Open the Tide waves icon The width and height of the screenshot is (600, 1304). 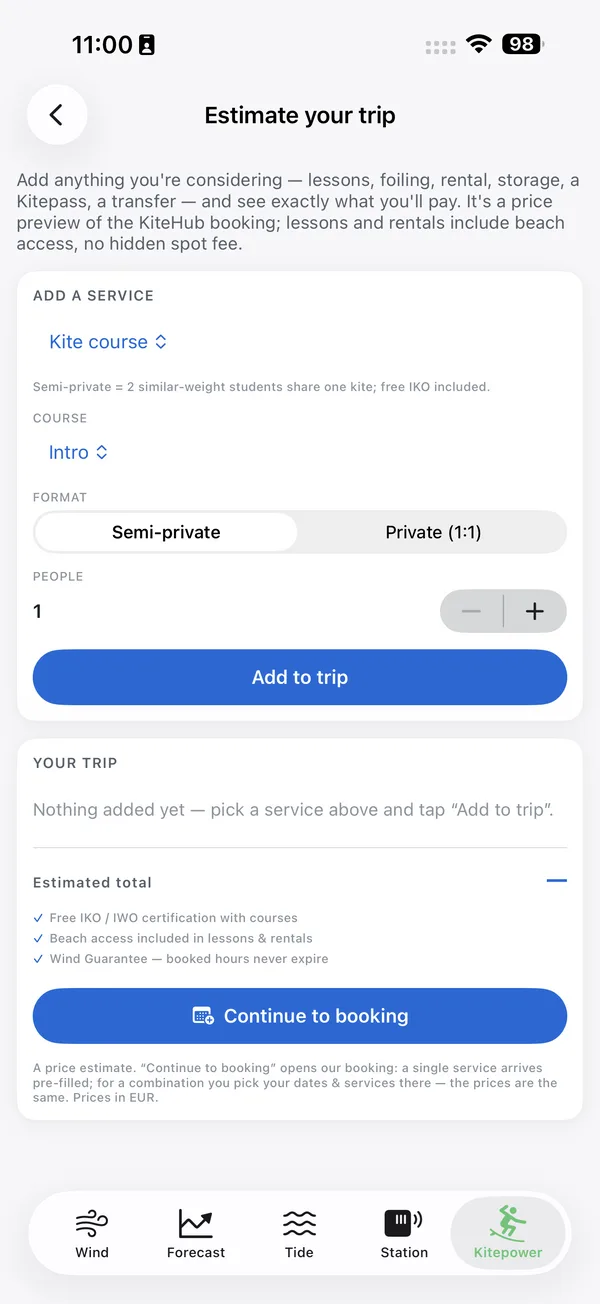coord(299,1223)
